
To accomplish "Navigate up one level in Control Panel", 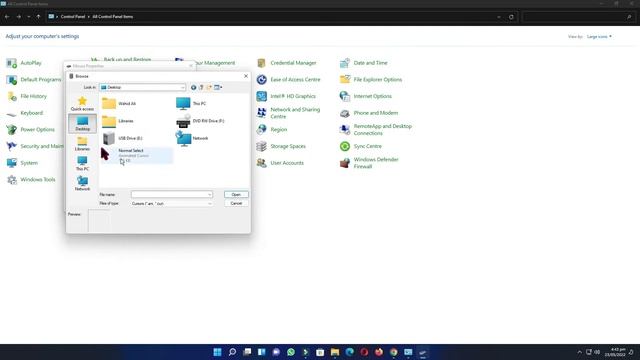I will pyautogui.click(x=38, y=17).
